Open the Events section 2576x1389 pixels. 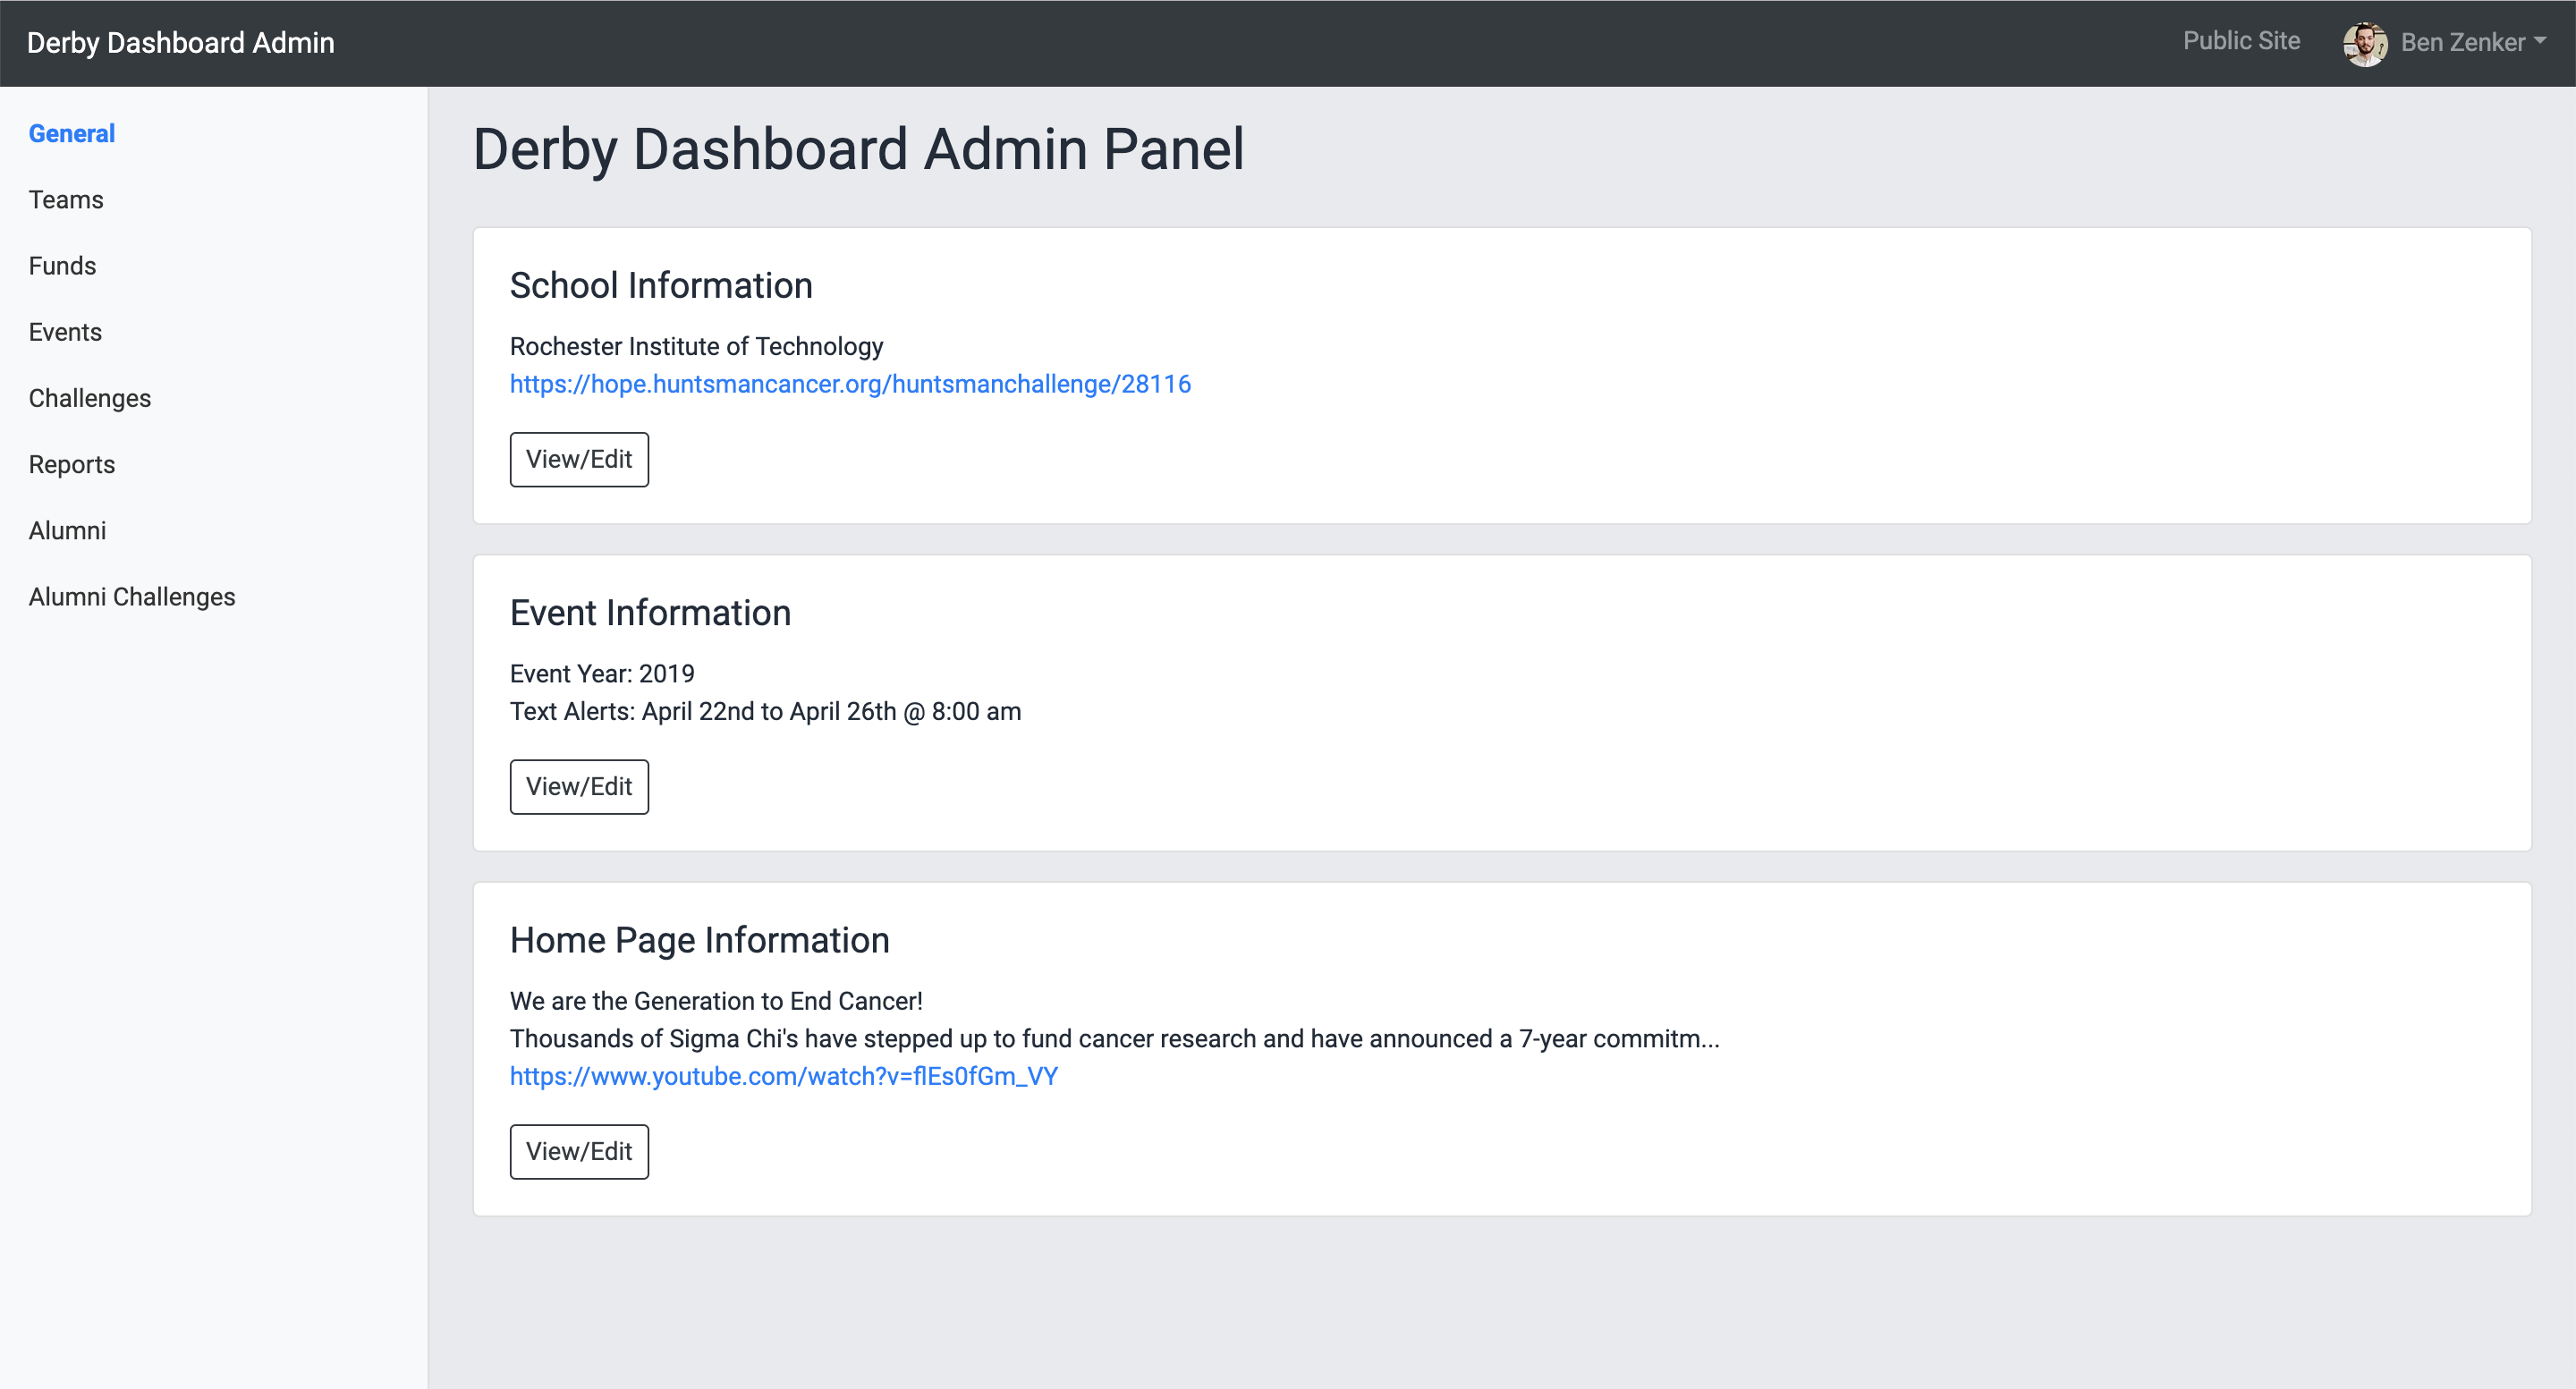coord(65,331)
